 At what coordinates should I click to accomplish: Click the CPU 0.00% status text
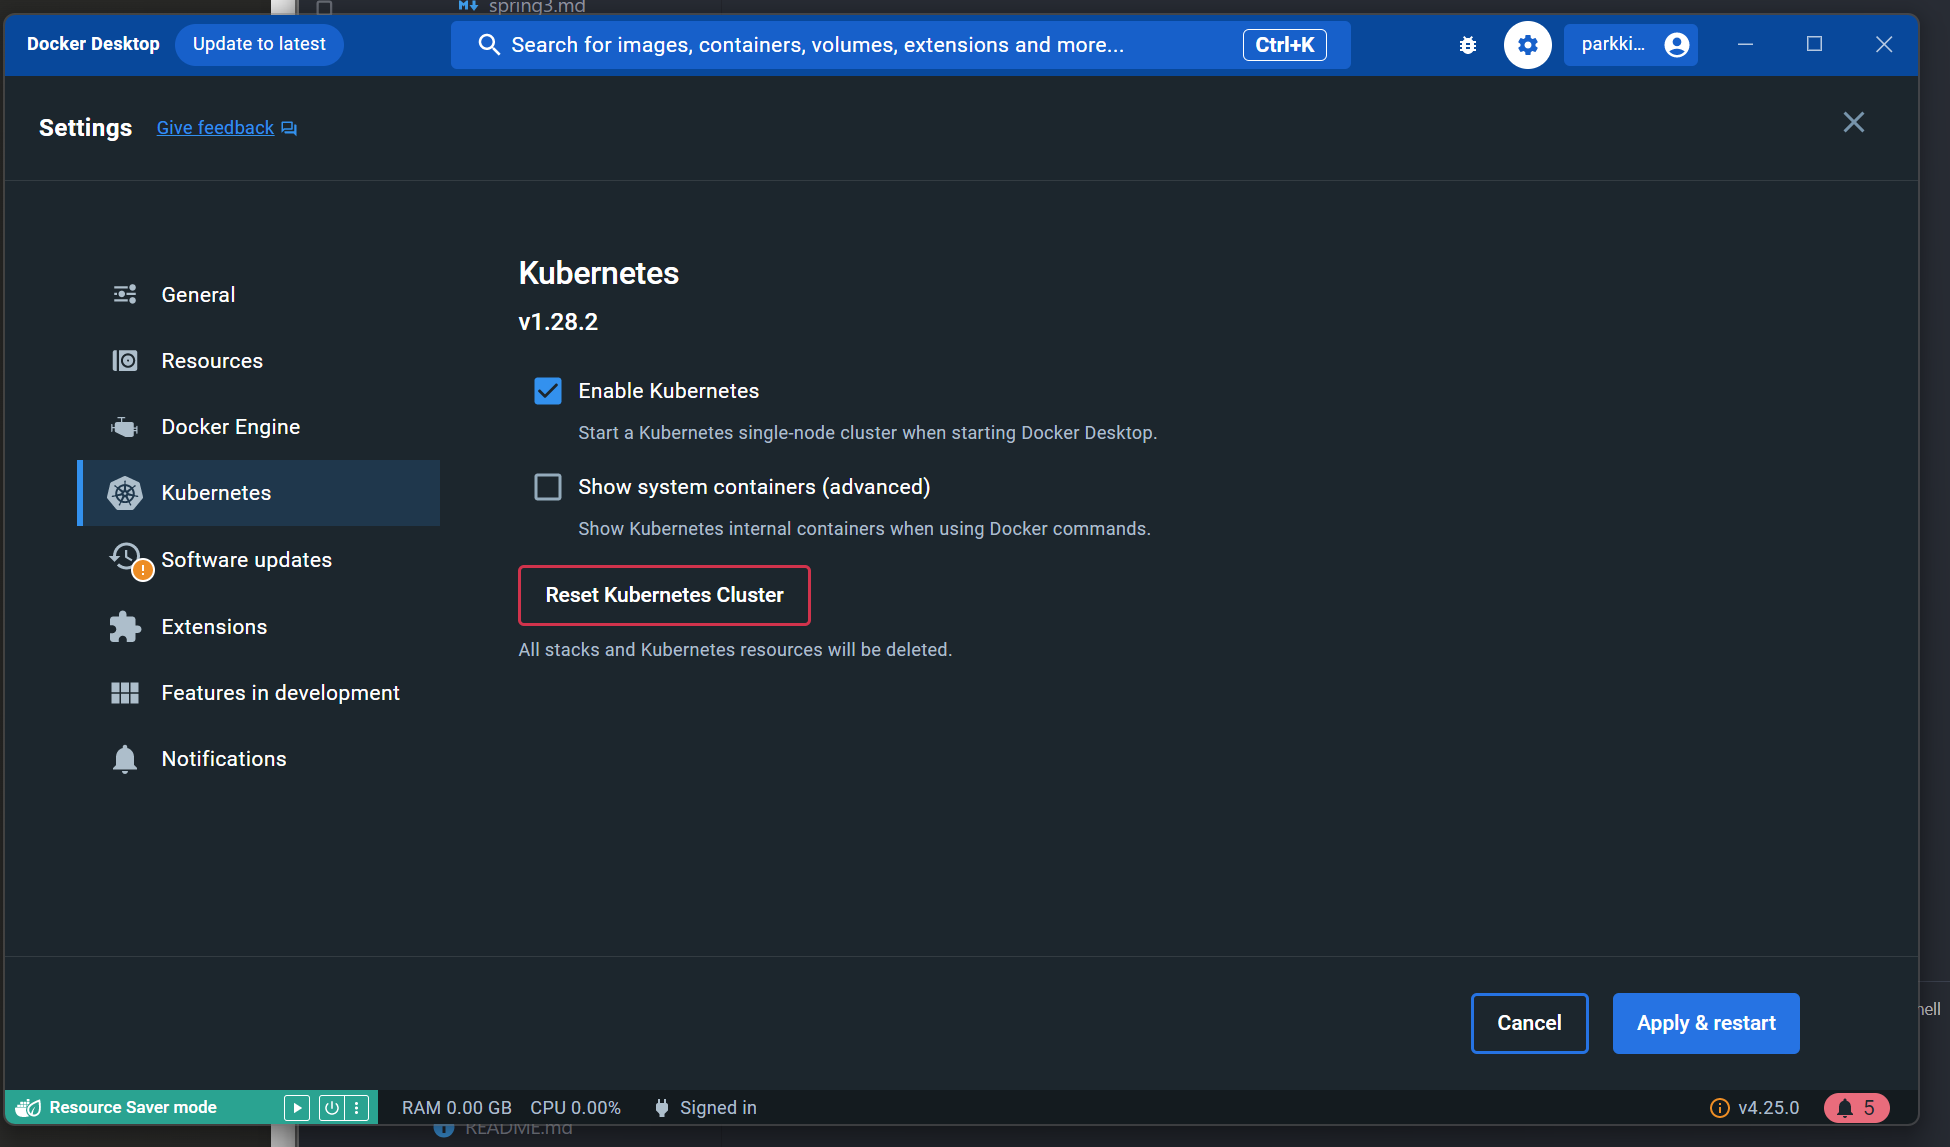tap(575, 1108)
